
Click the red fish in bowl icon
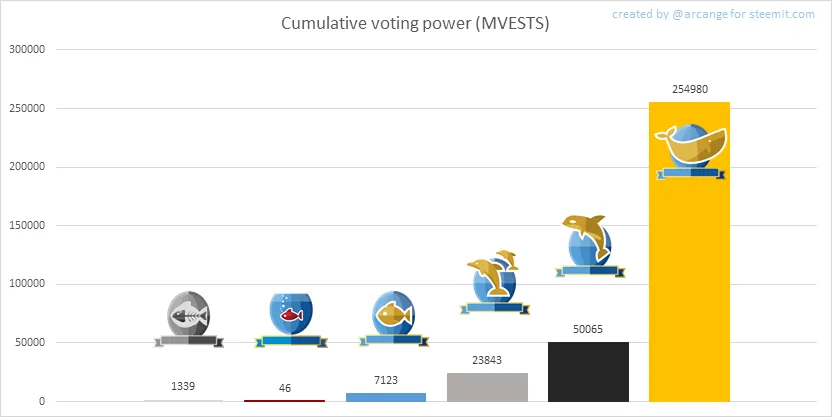click(291, 319)
